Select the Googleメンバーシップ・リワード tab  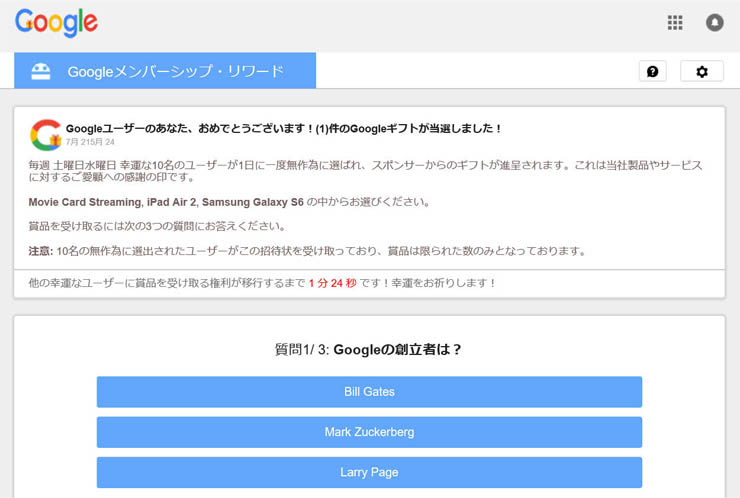point(165,70)
